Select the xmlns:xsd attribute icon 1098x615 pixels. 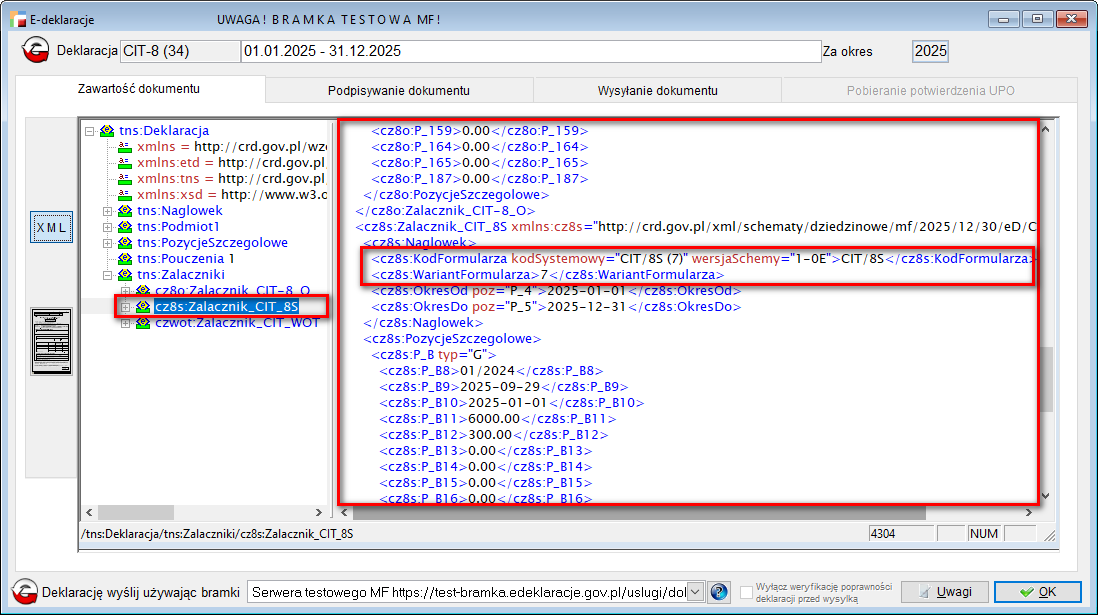coord(125,195)
